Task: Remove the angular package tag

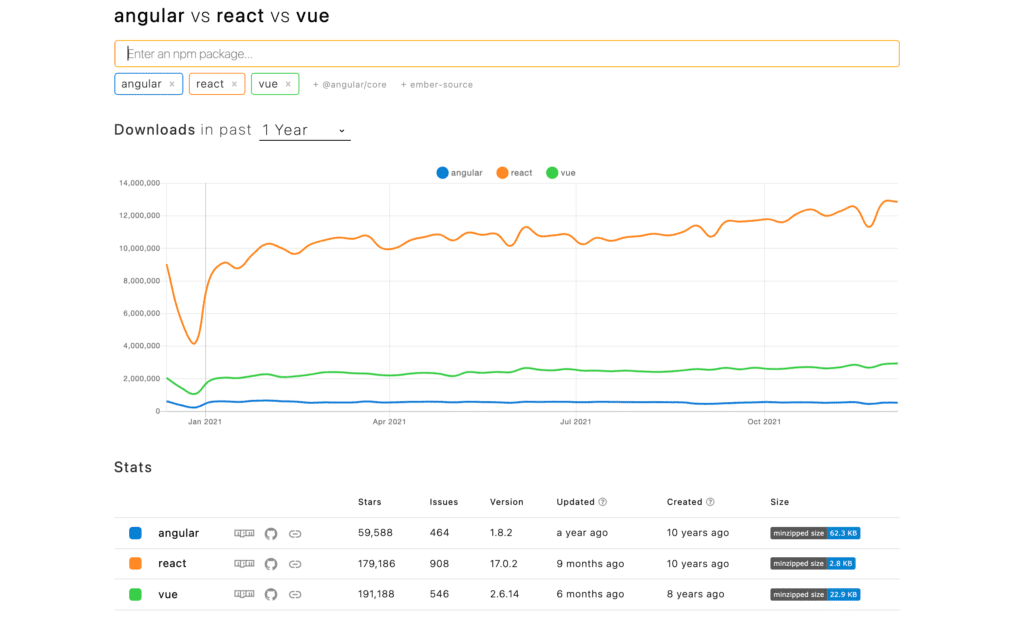Action: click(172, 84)
